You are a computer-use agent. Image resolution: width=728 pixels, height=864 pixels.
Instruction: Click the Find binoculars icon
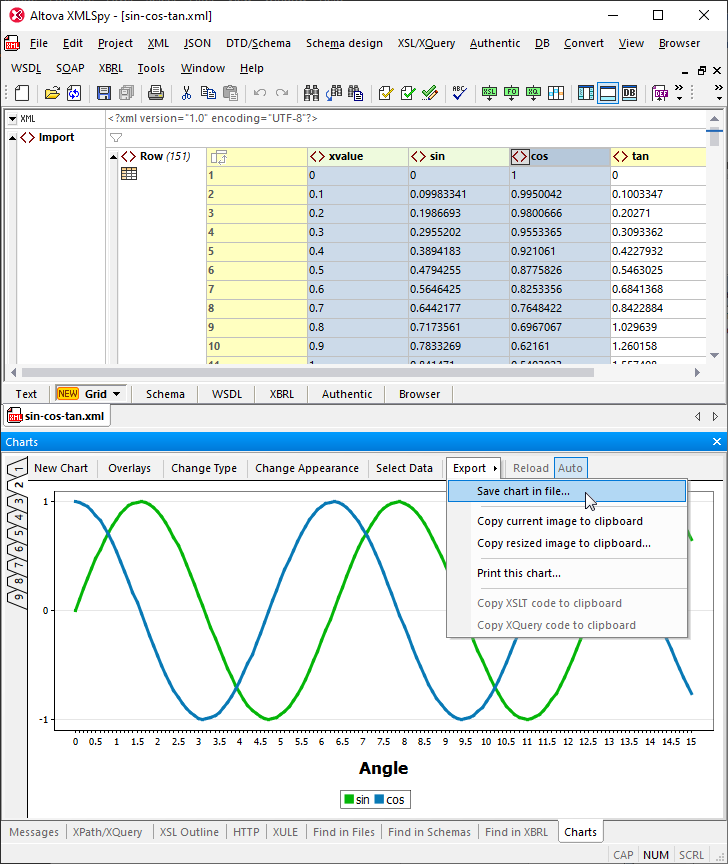point(310,93)
